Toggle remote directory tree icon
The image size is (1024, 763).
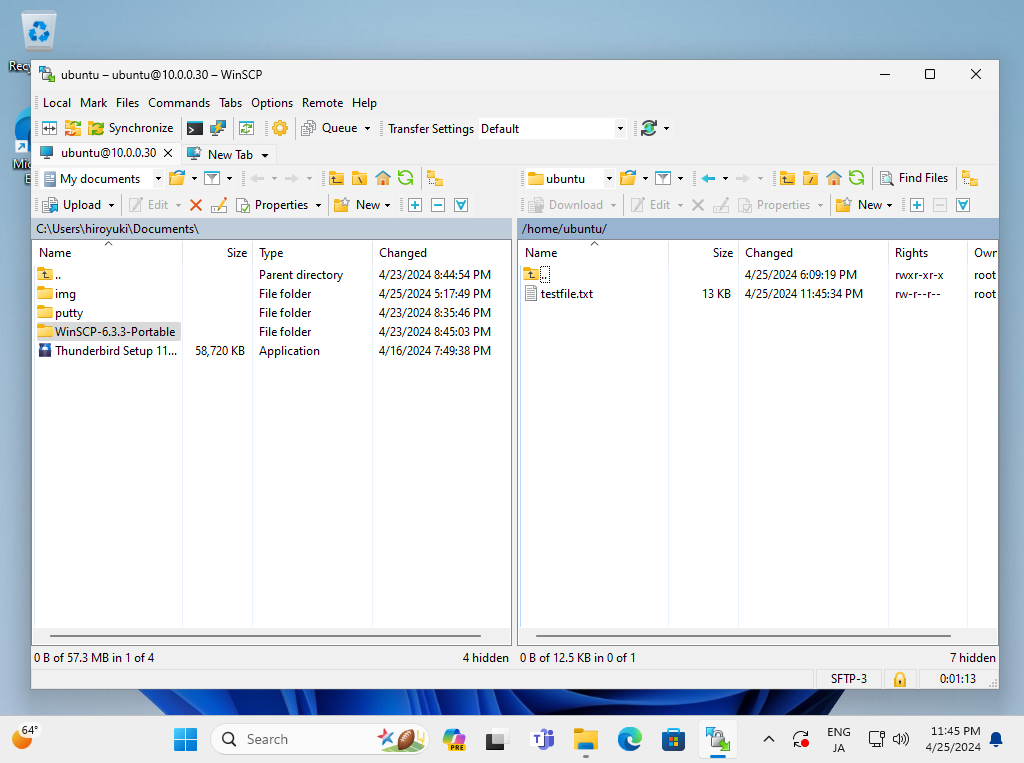click(970, 178)
